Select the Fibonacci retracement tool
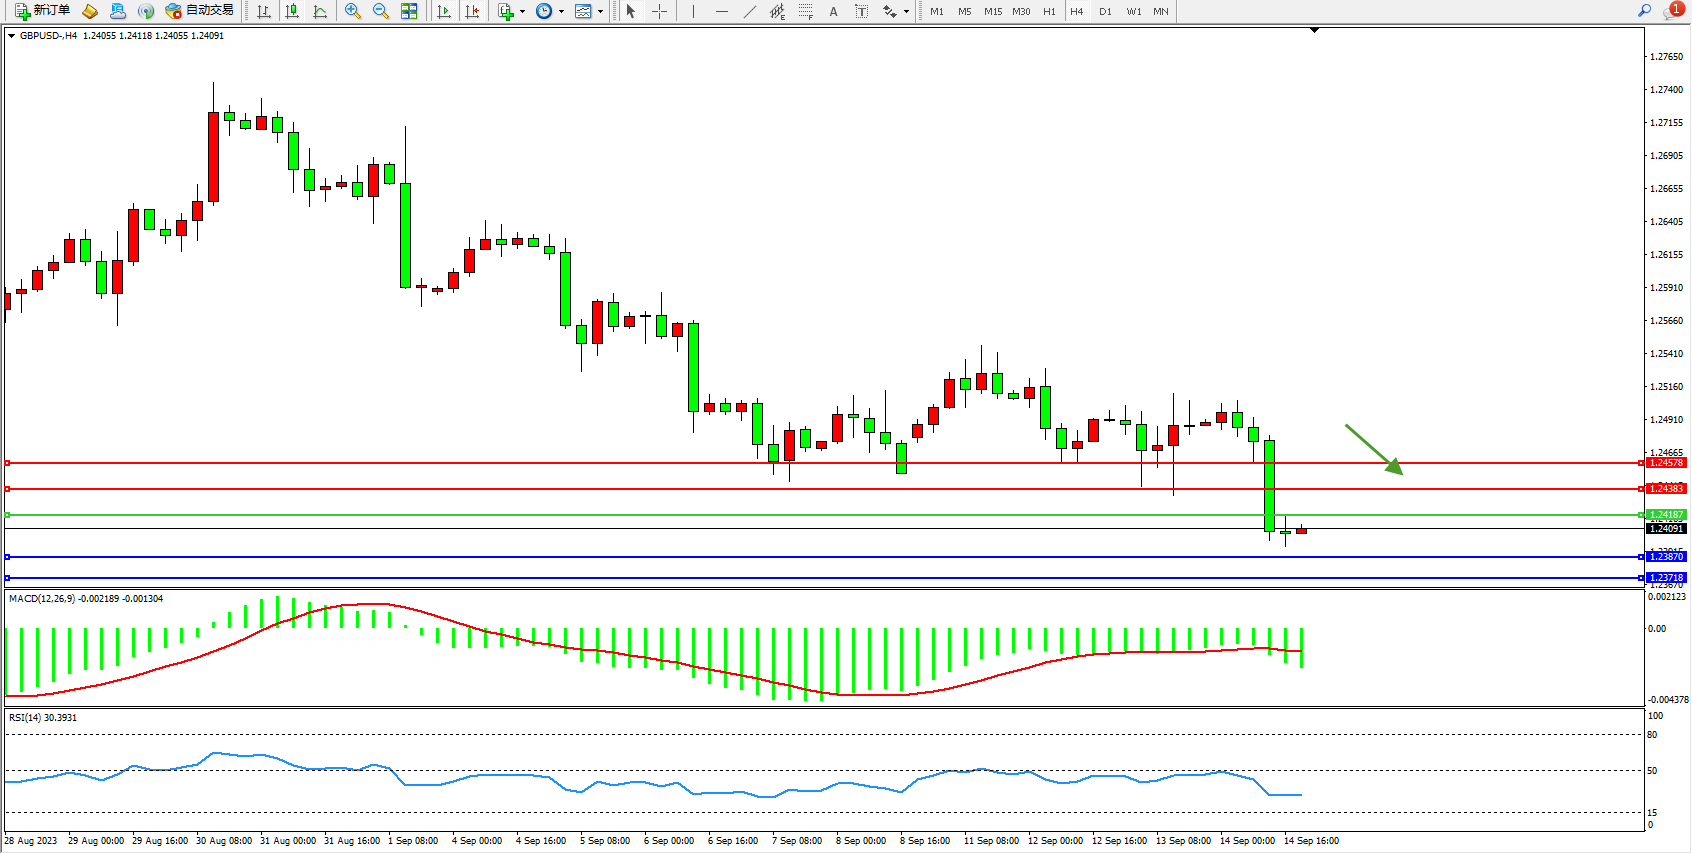 pos(806,11)
